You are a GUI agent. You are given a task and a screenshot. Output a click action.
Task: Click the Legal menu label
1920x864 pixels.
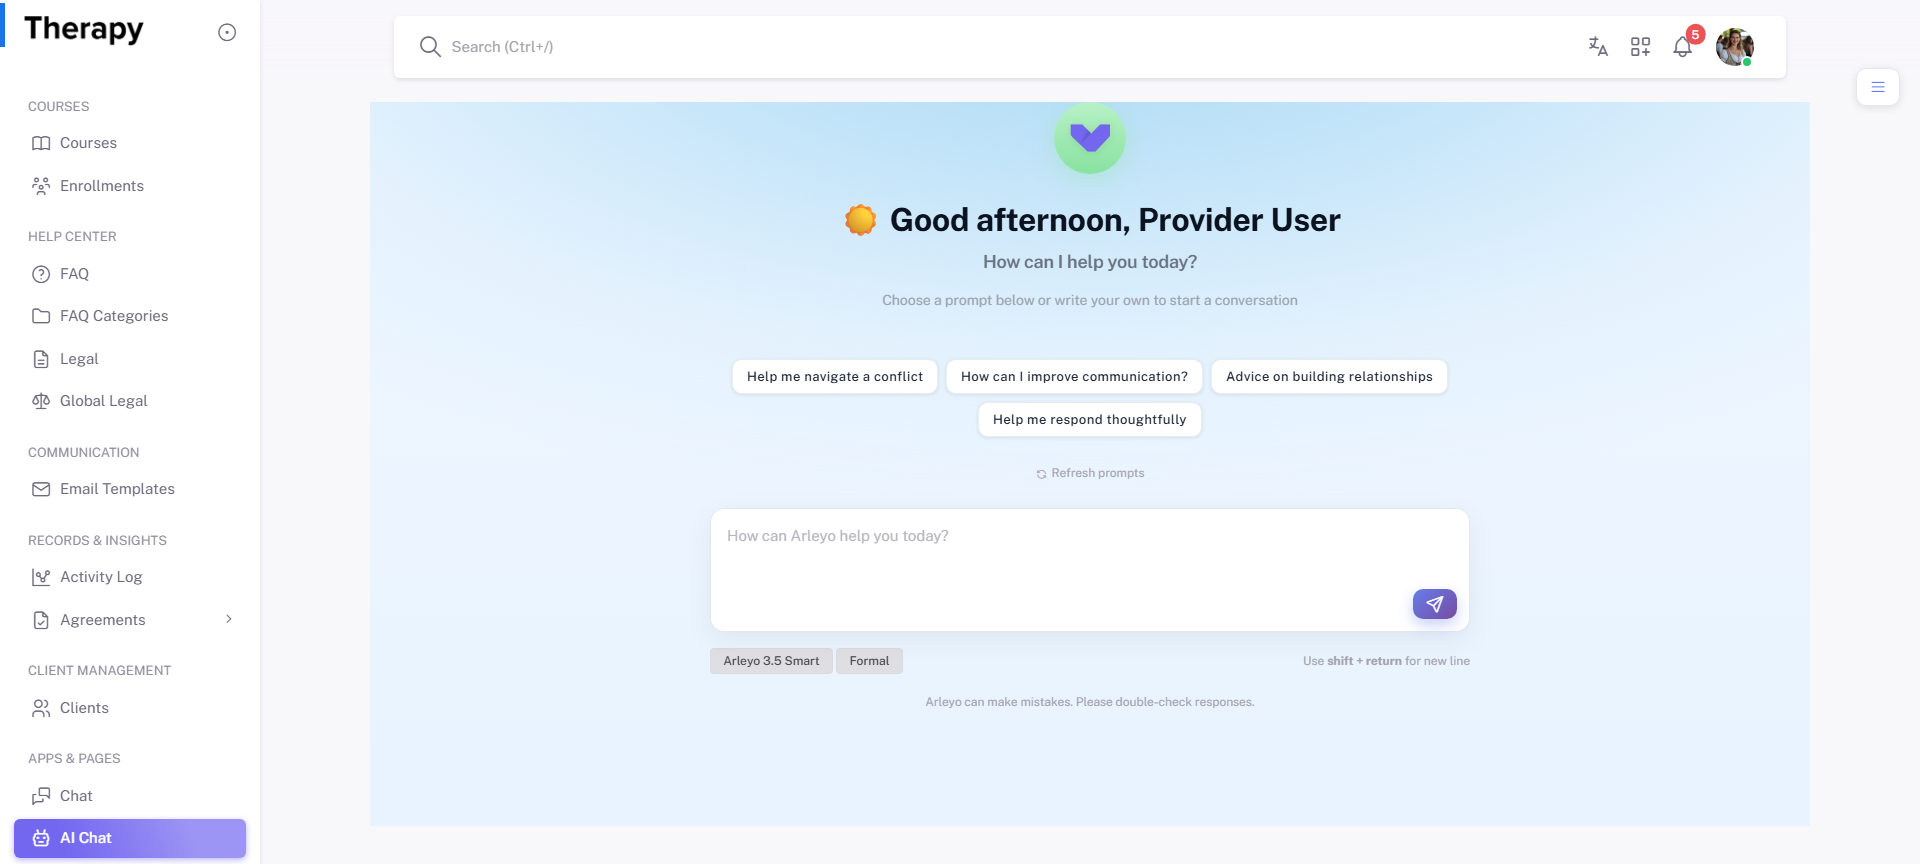point(79,359)
